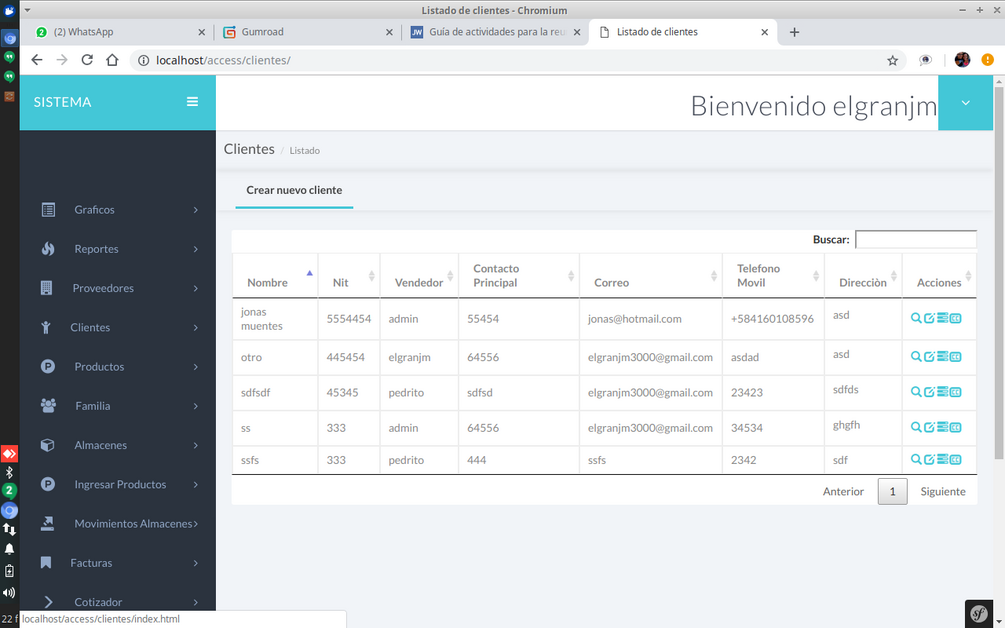
Task: View client sdfsdf with magnifier icon
Action: [x=916, y=392]
